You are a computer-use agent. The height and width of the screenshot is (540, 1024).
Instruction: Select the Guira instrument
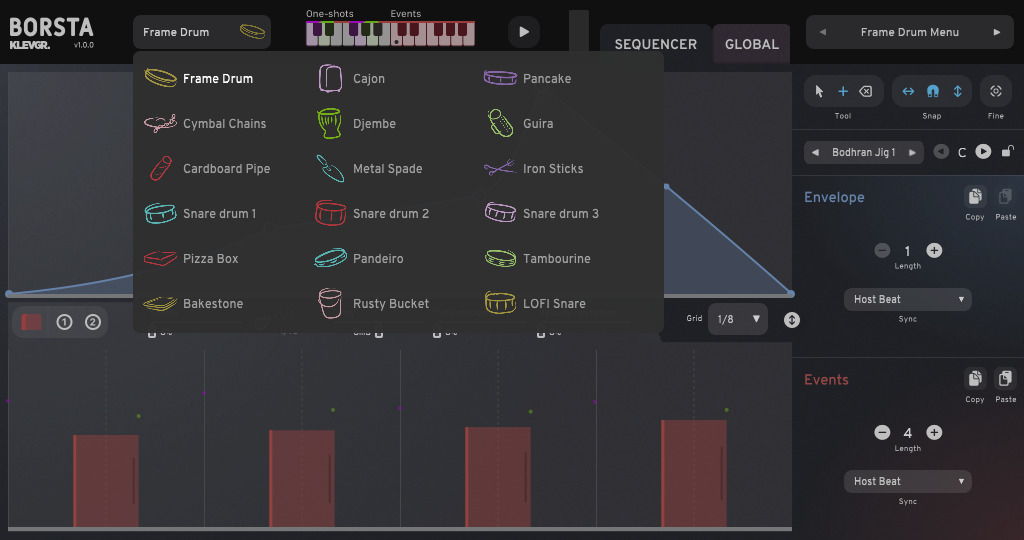pyautogui.click(x=519, y=123)
